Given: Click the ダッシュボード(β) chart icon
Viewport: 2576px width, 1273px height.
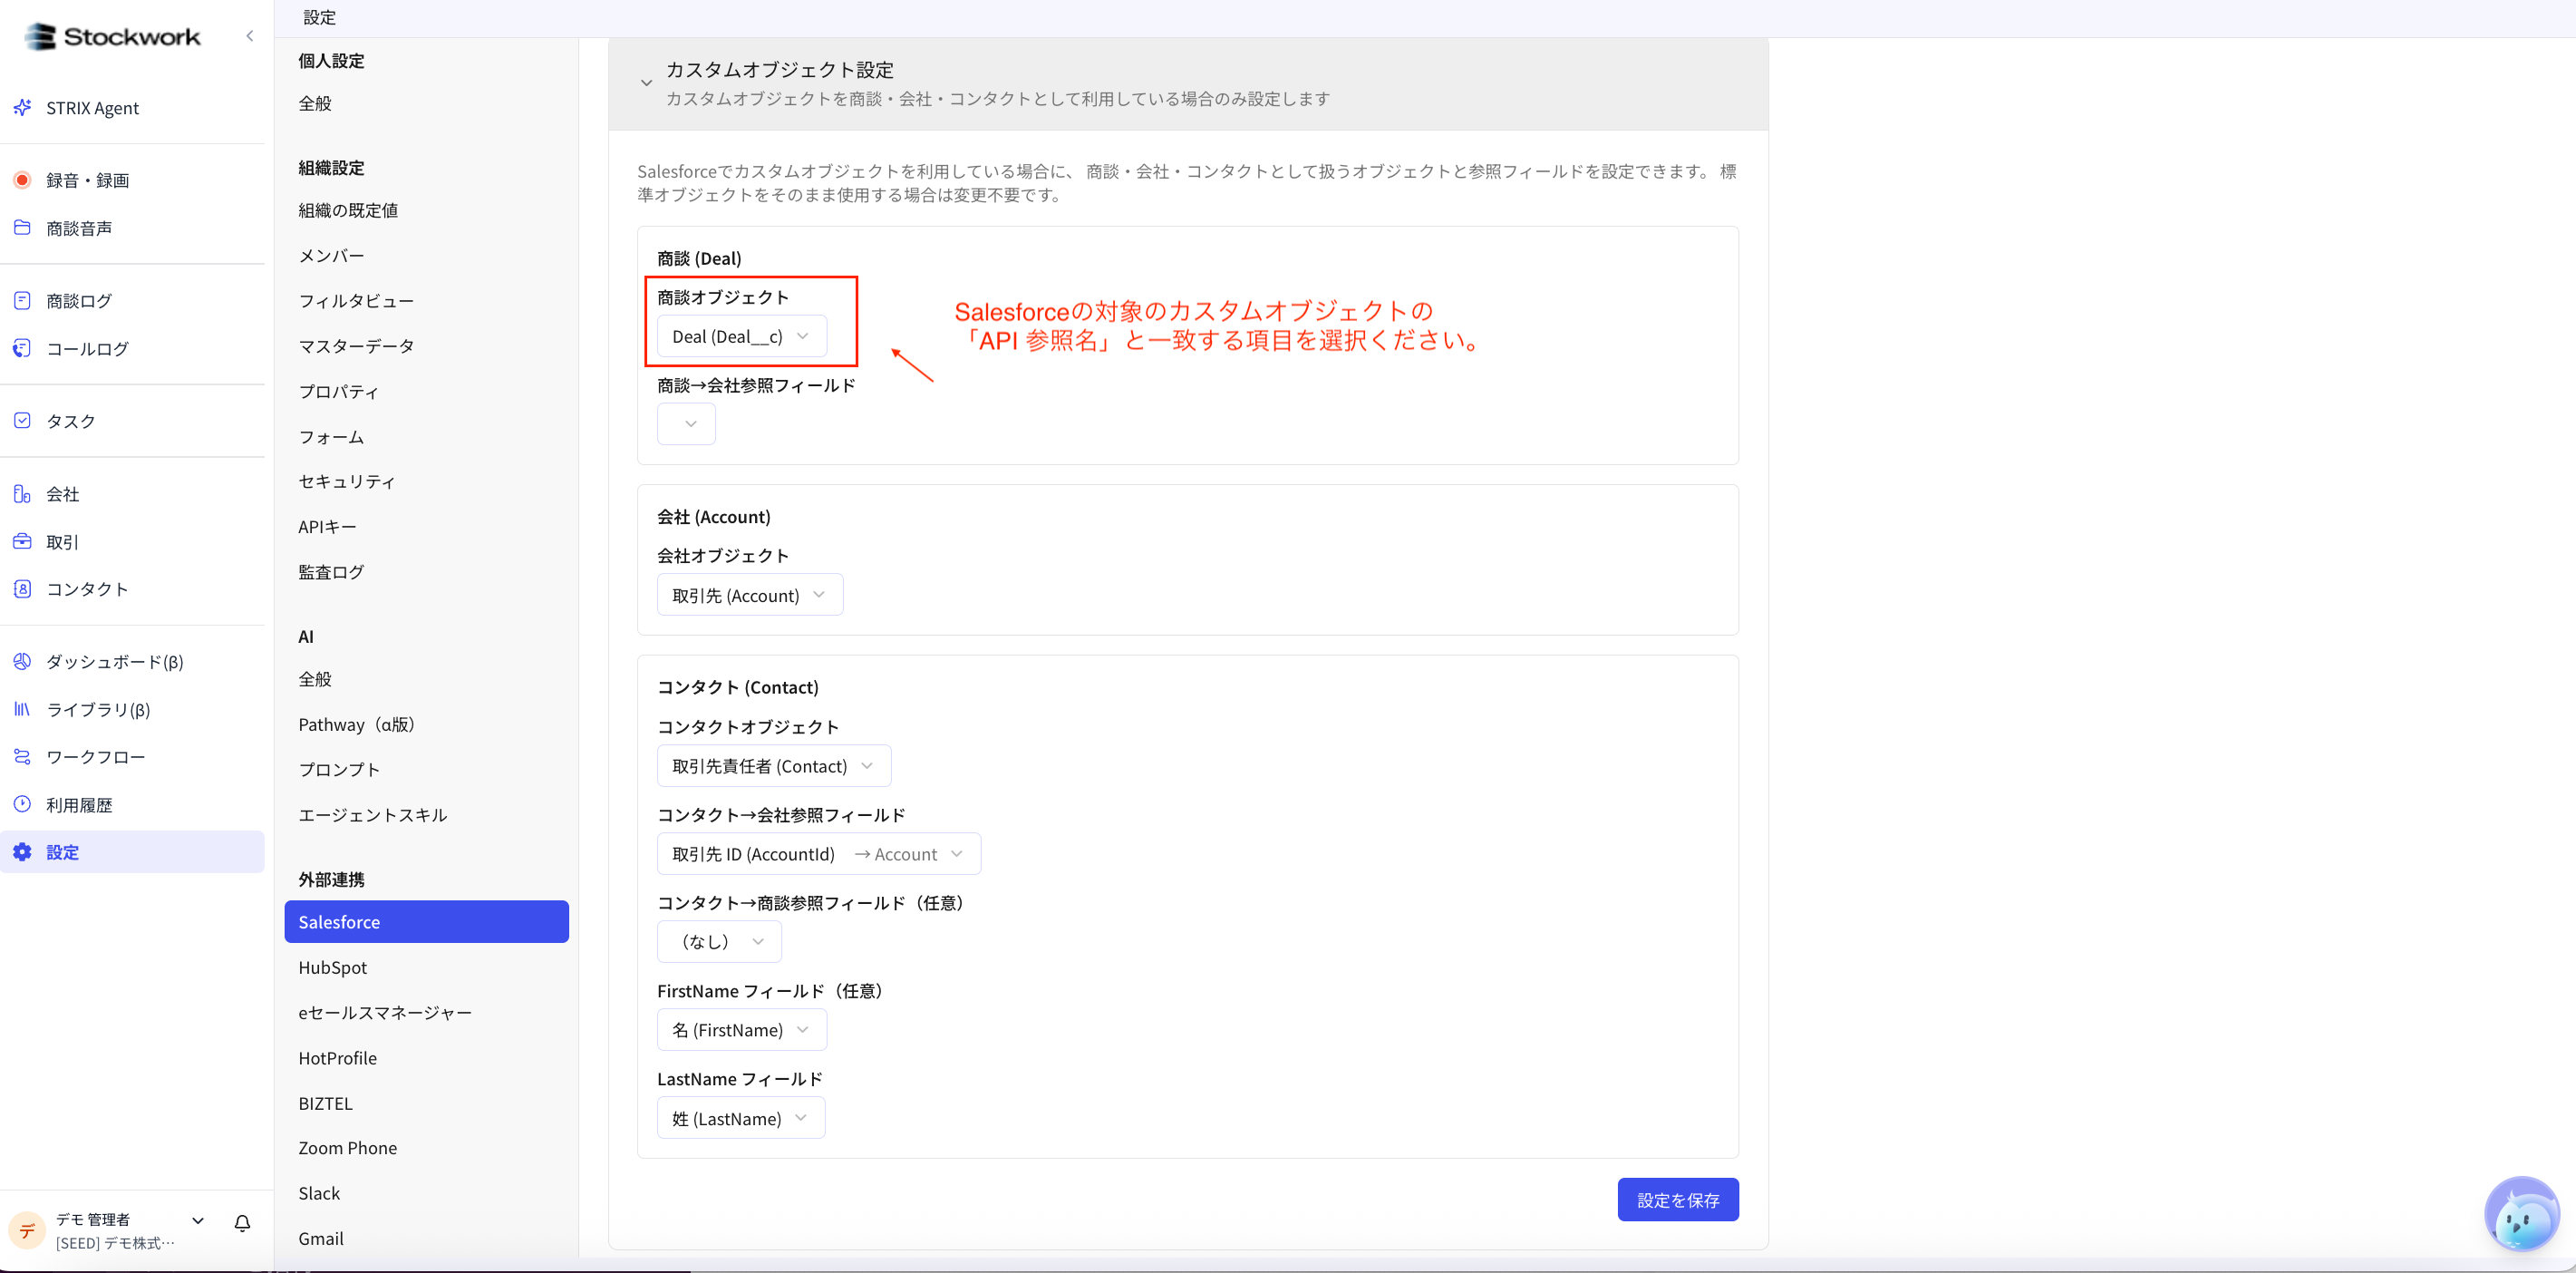Looking at the screenshot, I should tap(22, 661).
